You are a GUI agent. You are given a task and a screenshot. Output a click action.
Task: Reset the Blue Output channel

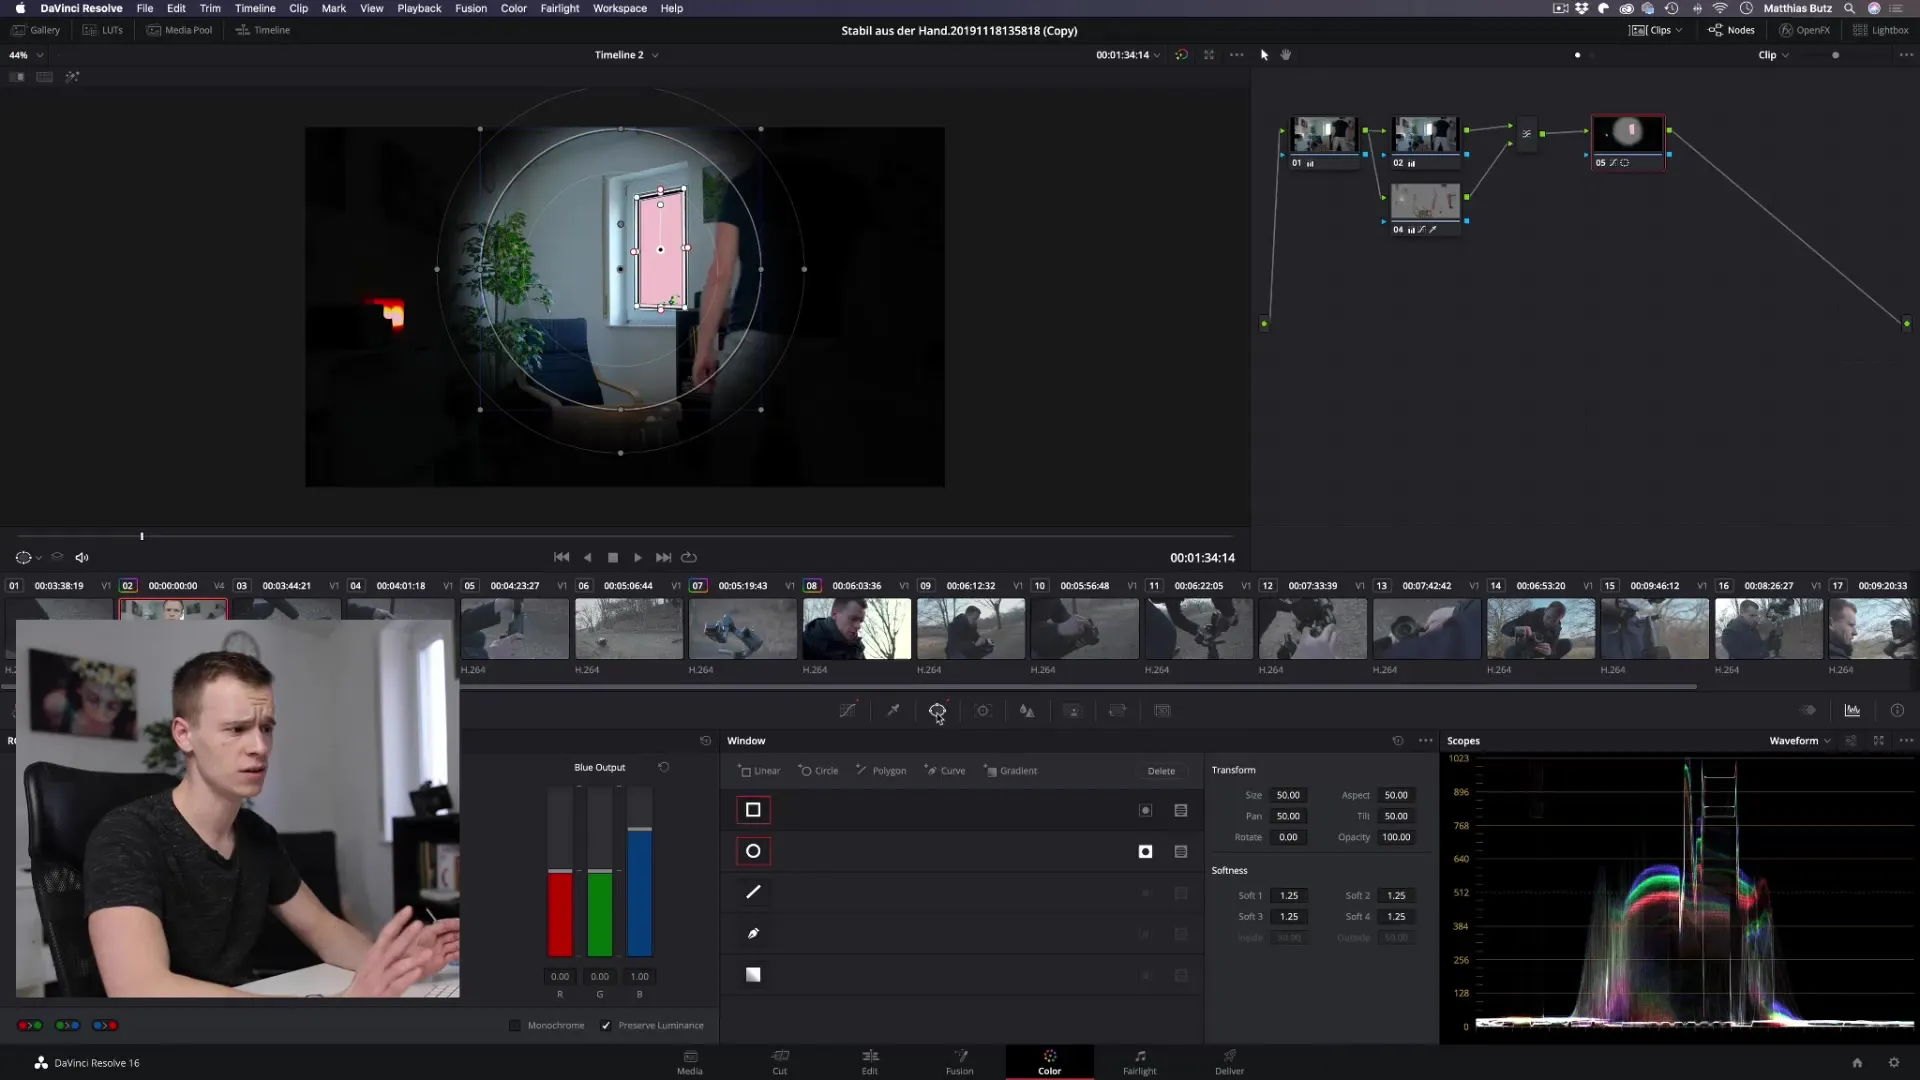tap(663, 767)
